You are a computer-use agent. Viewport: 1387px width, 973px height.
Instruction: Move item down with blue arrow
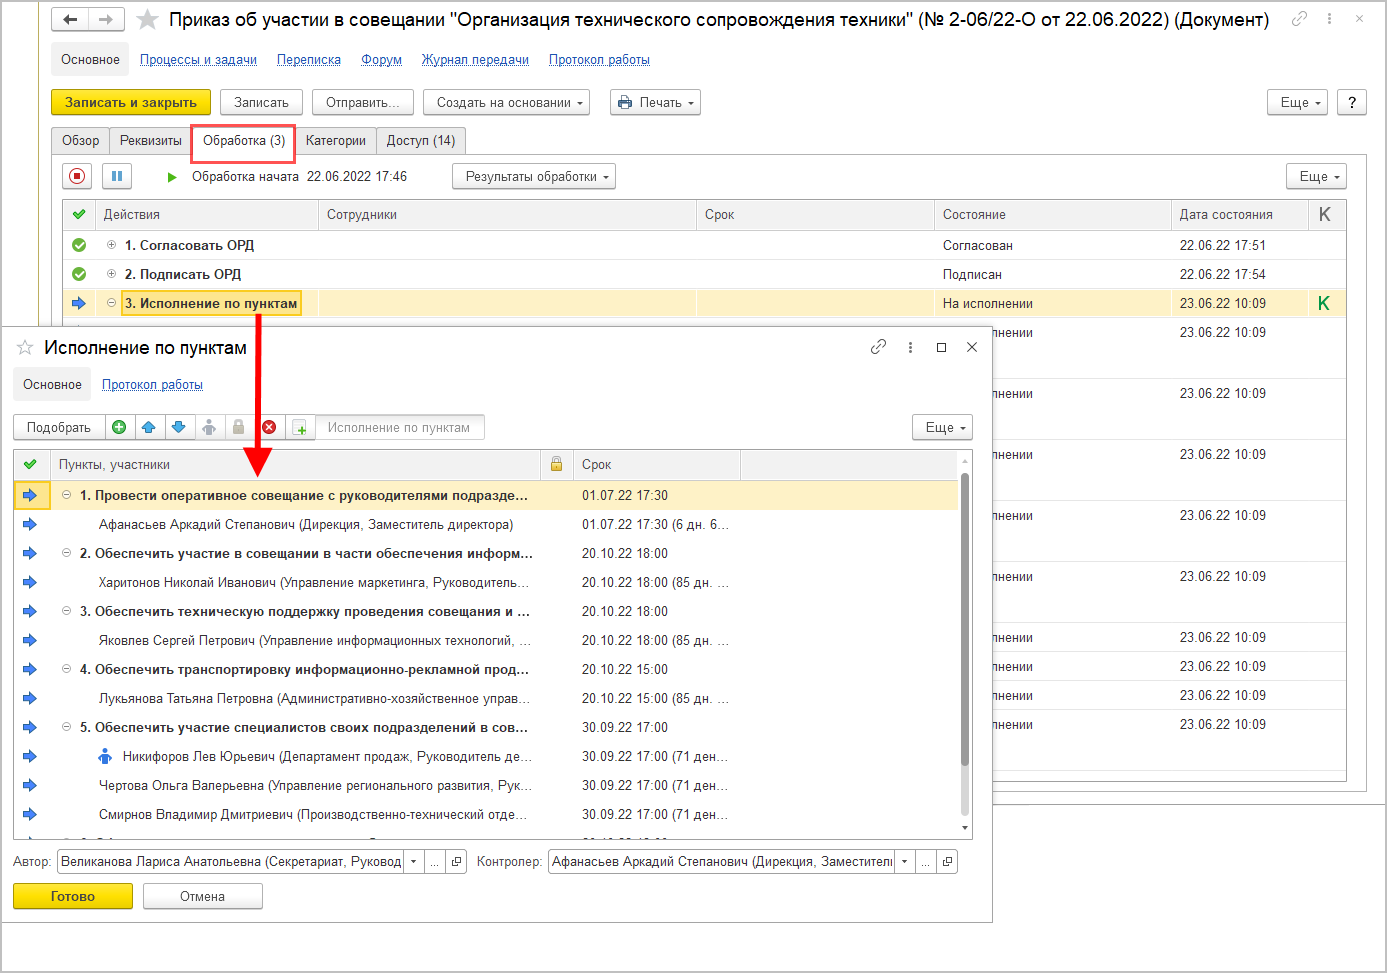point(179,428)
